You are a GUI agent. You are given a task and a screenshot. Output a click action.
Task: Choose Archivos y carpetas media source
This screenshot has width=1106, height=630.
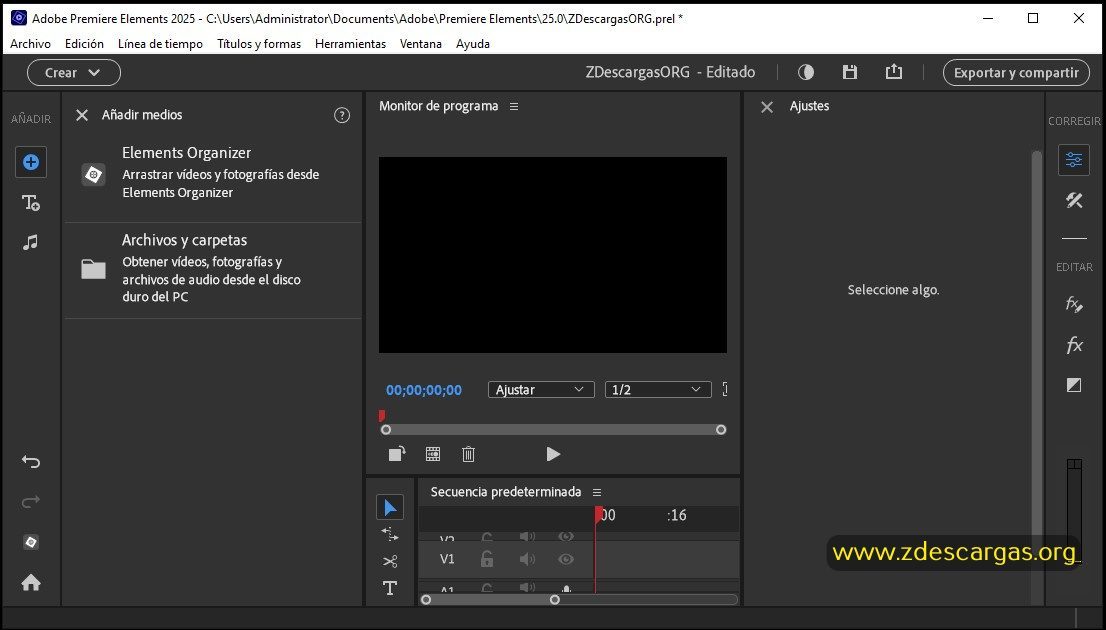[213, 269]
